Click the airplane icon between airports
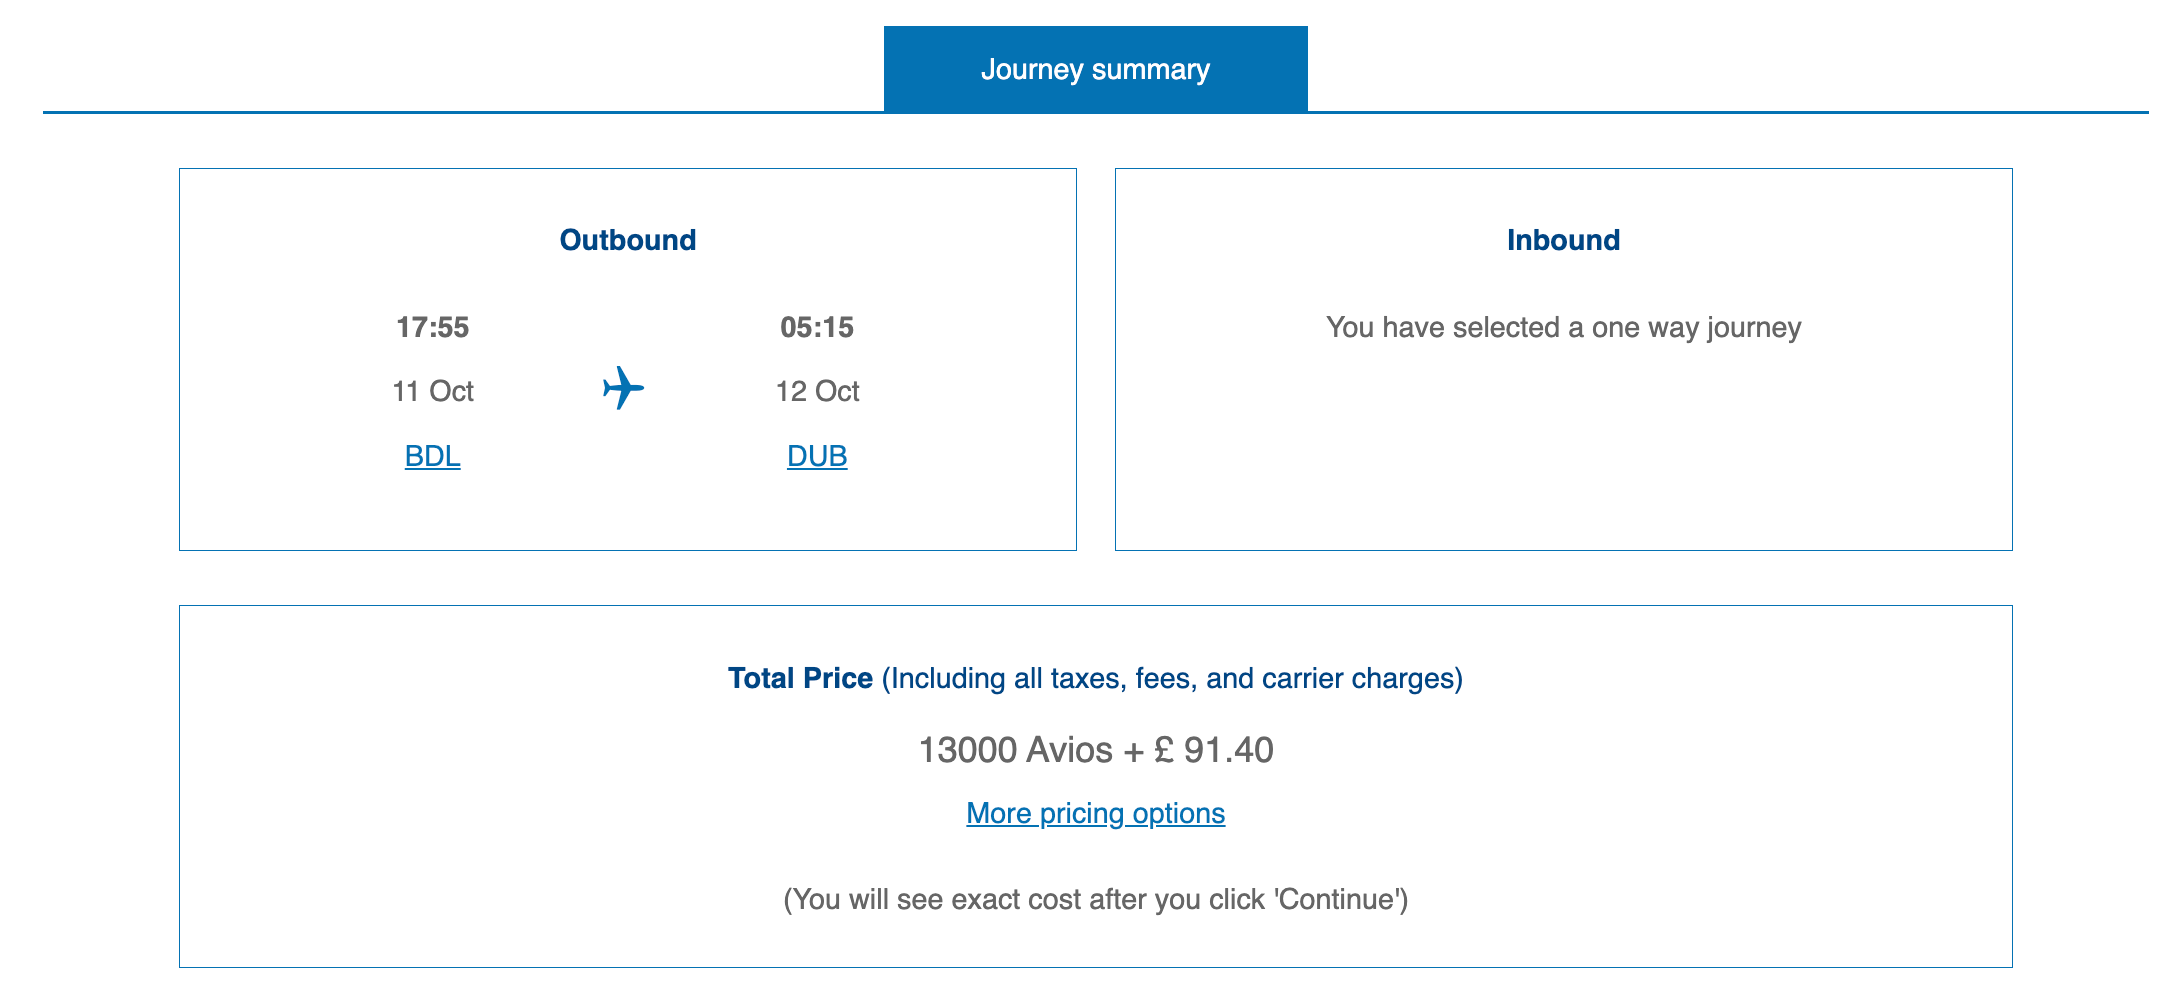This screenshot has width=2172, height=994. [623, 388]
